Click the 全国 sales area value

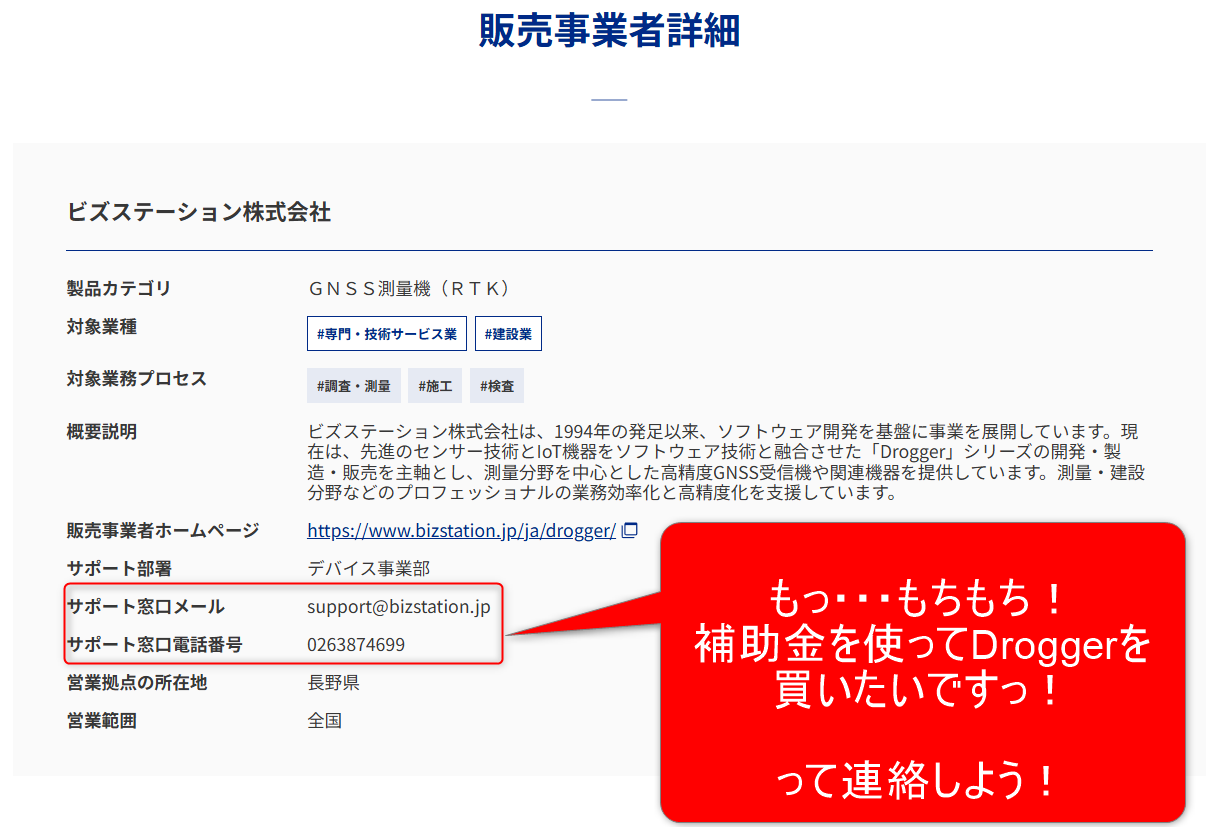point(324,721)
